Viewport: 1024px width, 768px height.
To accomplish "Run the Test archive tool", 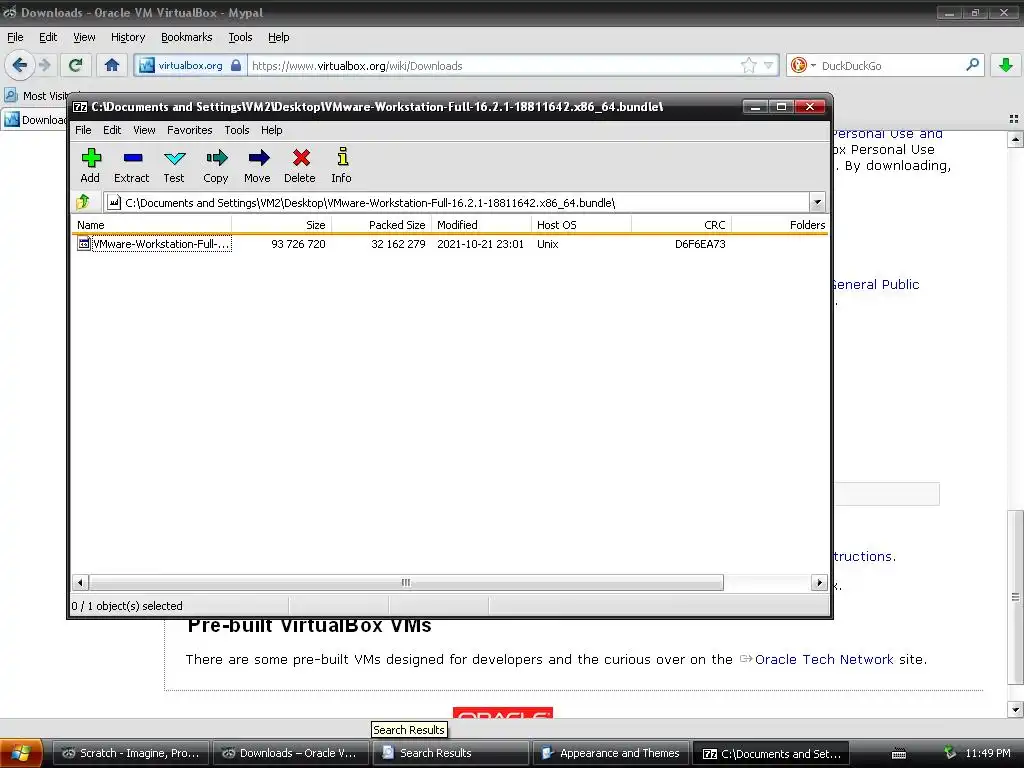I will [174, 165].
